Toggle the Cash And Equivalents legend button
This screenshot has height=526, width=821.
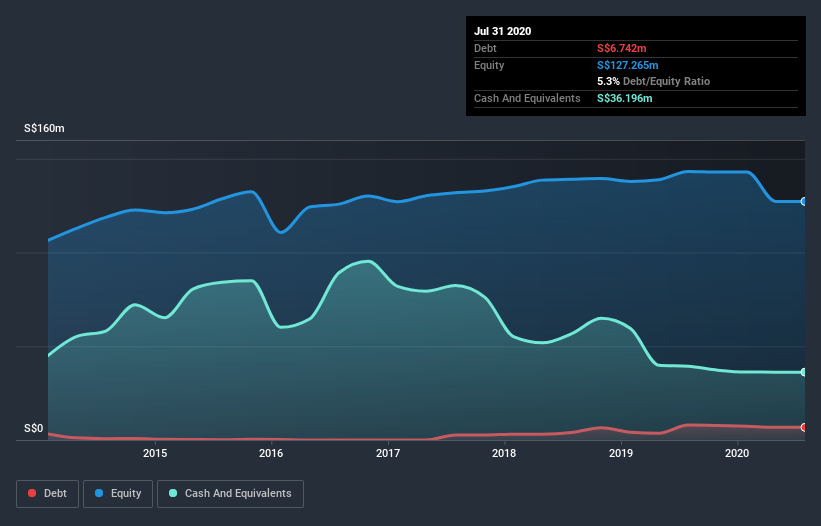pyautogui.click(x=230, y=494)
